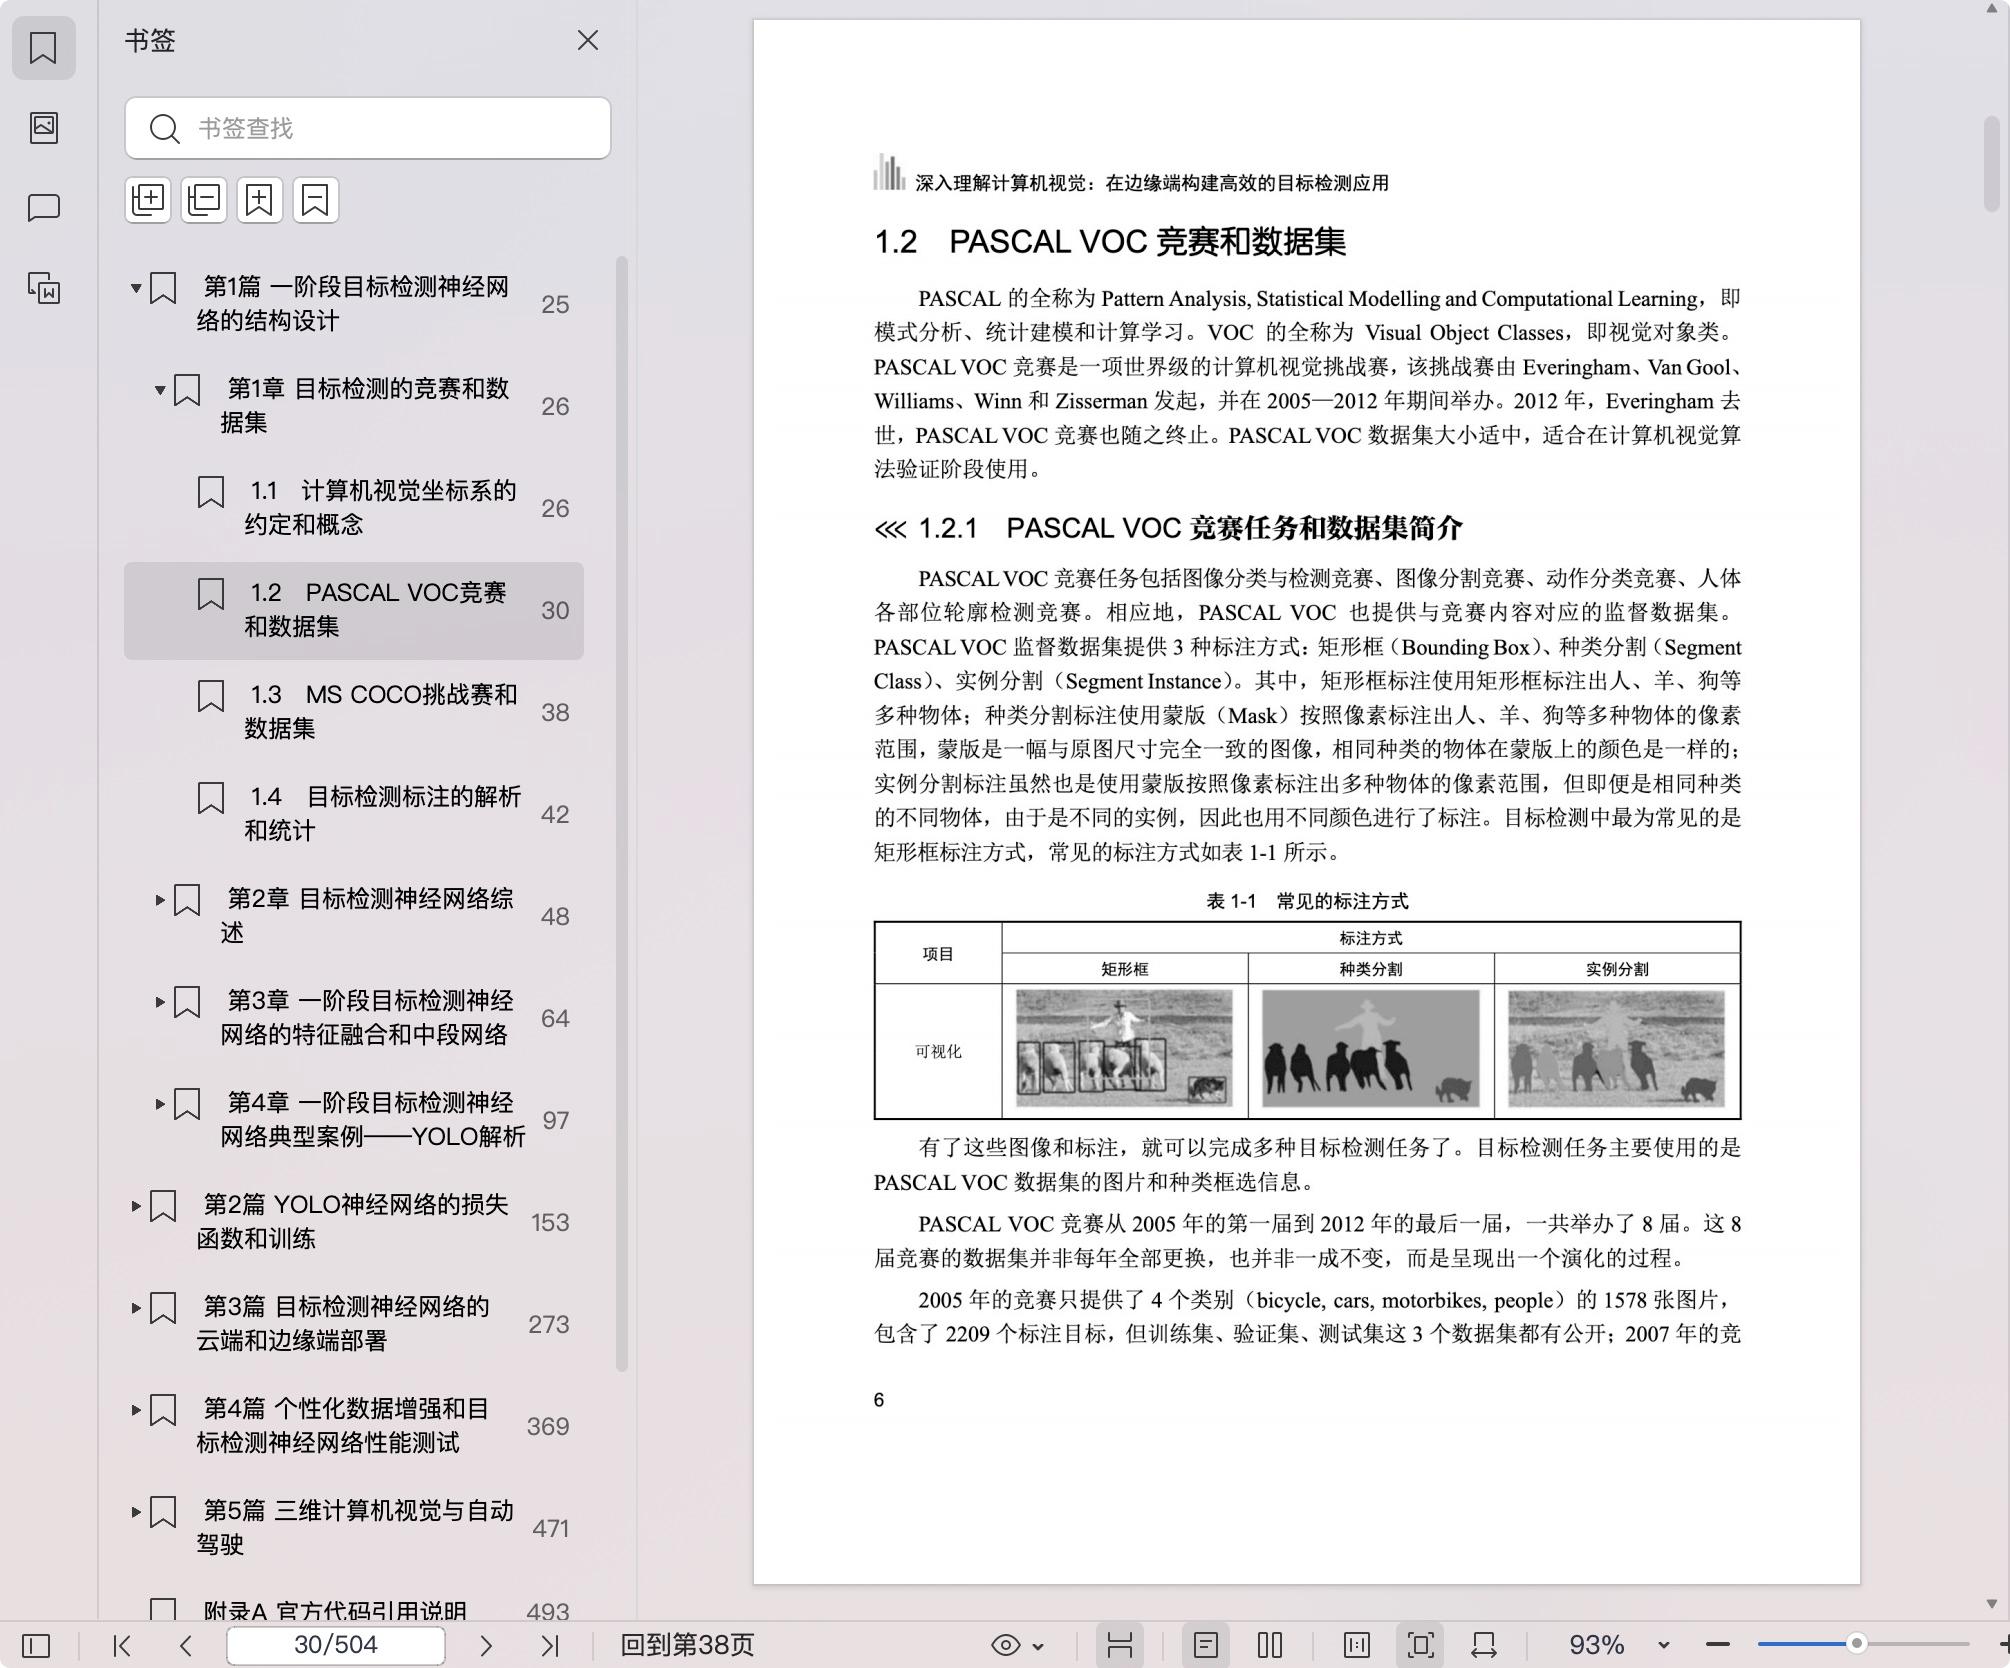Expand 第4篇 个性化数据增强

pos(136,1410)
